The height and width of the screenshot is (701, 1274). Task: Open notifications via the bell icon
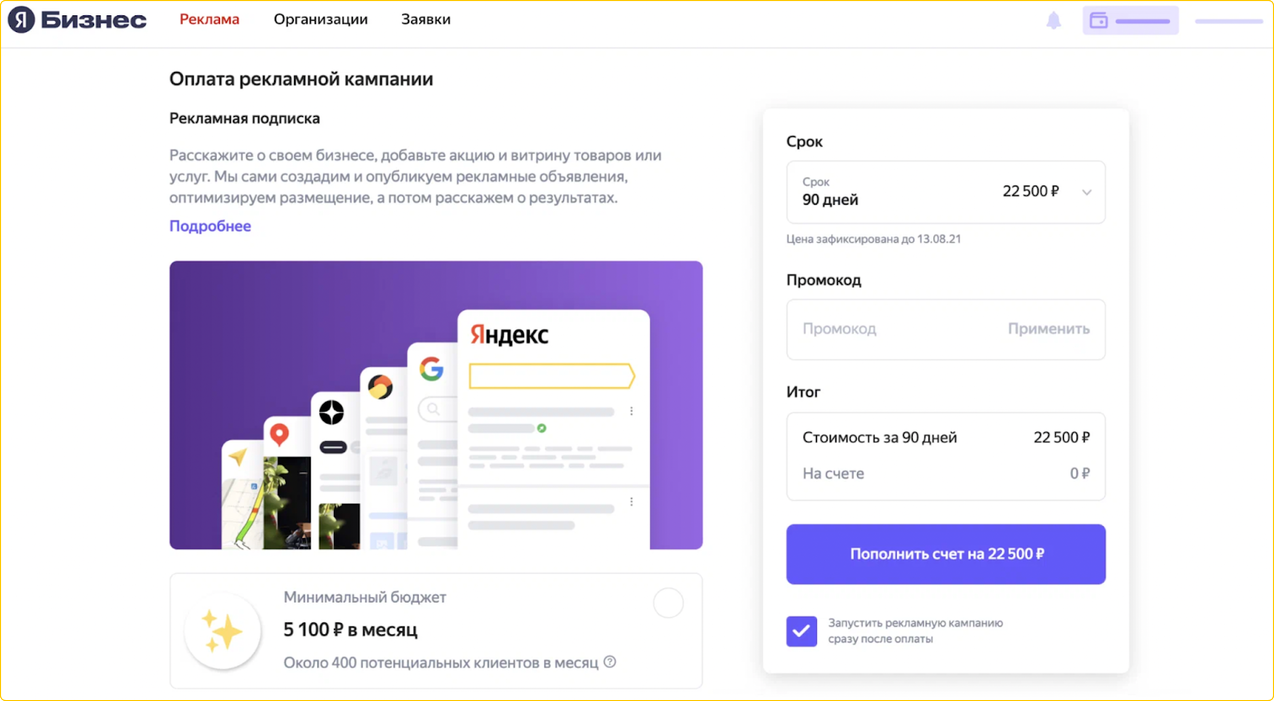(x=1053, y=18)
